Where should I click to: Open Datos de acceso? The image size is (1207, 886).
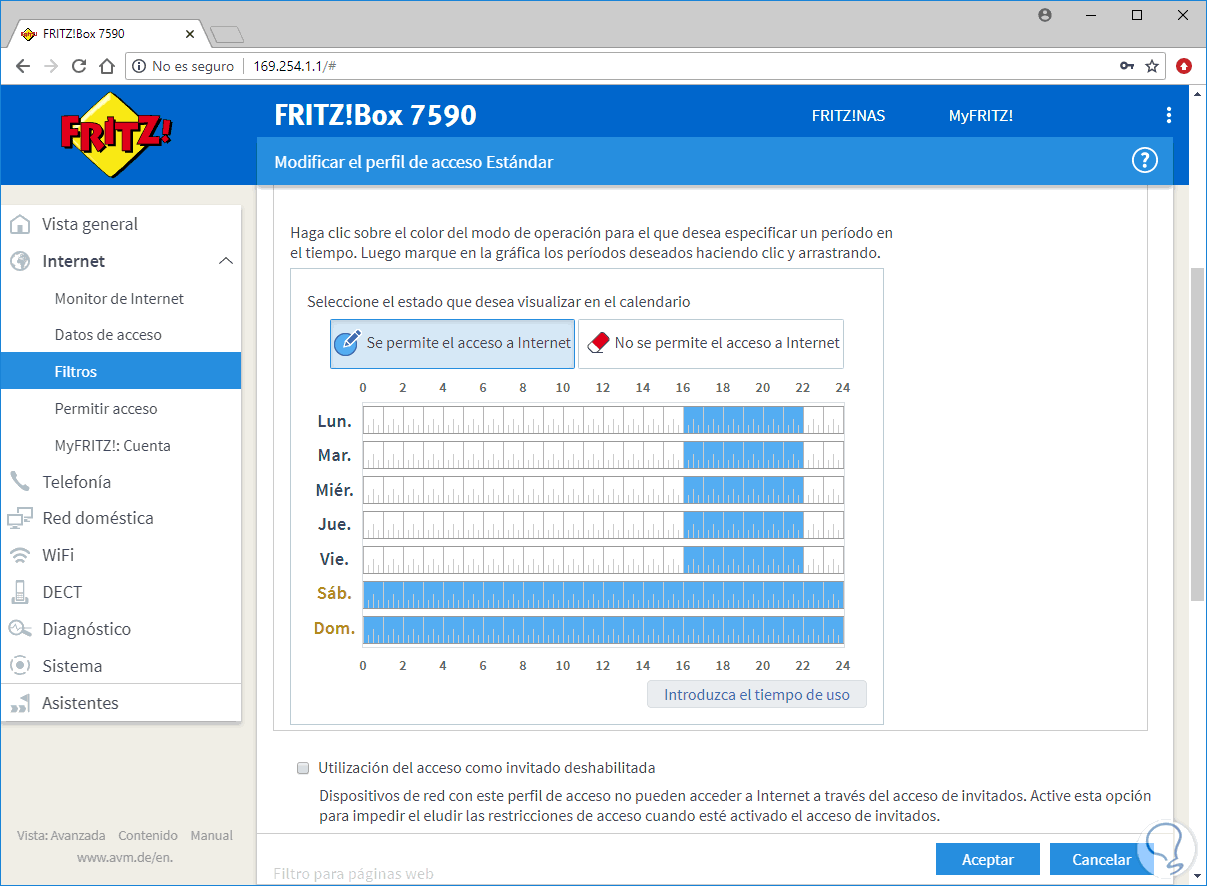(x=108, y=335)
